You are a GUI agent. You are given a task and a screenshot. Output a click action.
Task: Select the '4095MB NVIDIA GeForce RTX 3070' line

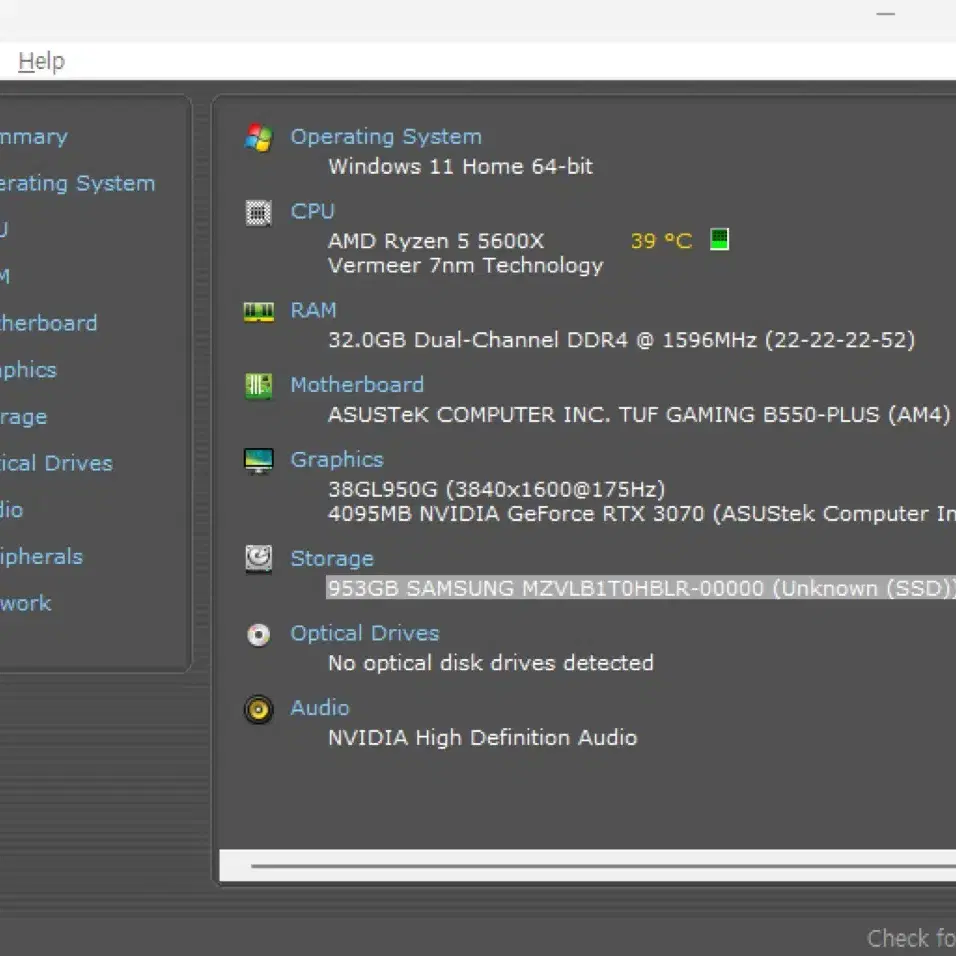click(x=642, y=514)
